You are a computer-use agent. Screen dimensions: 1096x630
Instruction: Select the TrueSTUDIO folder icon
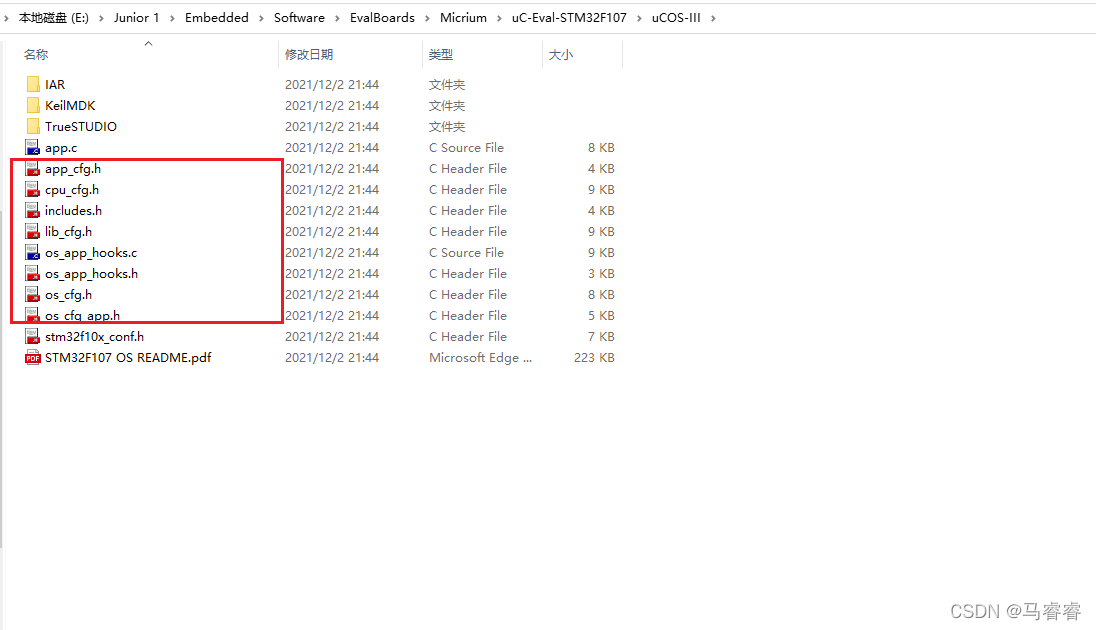point(33,127)
